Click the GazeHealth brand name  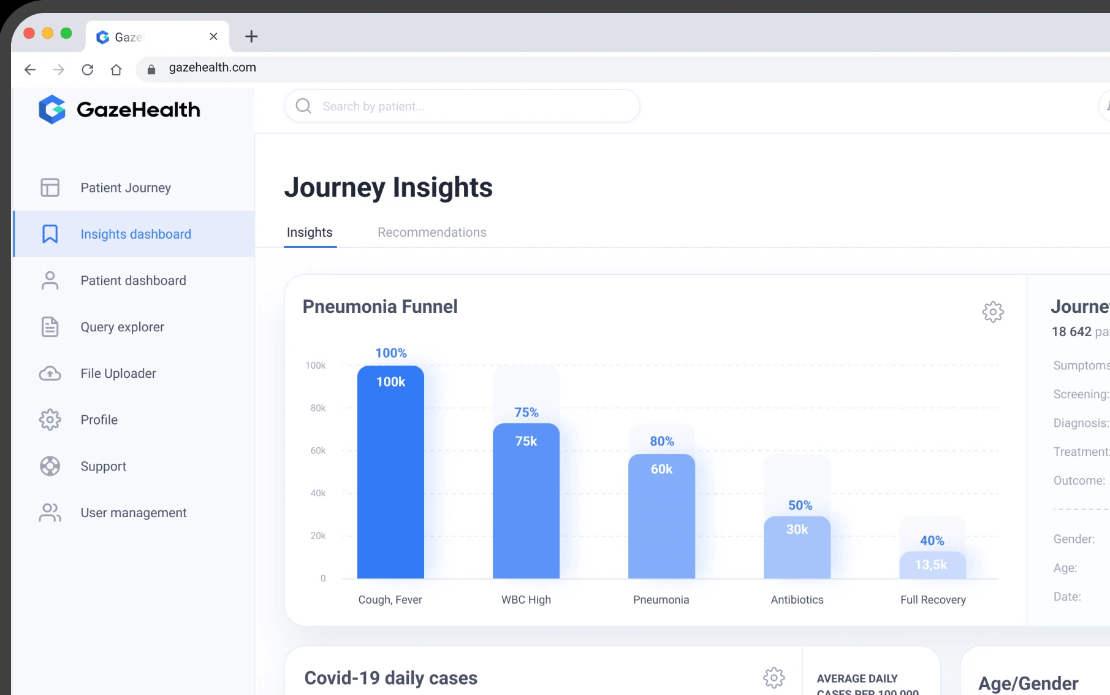point(138,110)
